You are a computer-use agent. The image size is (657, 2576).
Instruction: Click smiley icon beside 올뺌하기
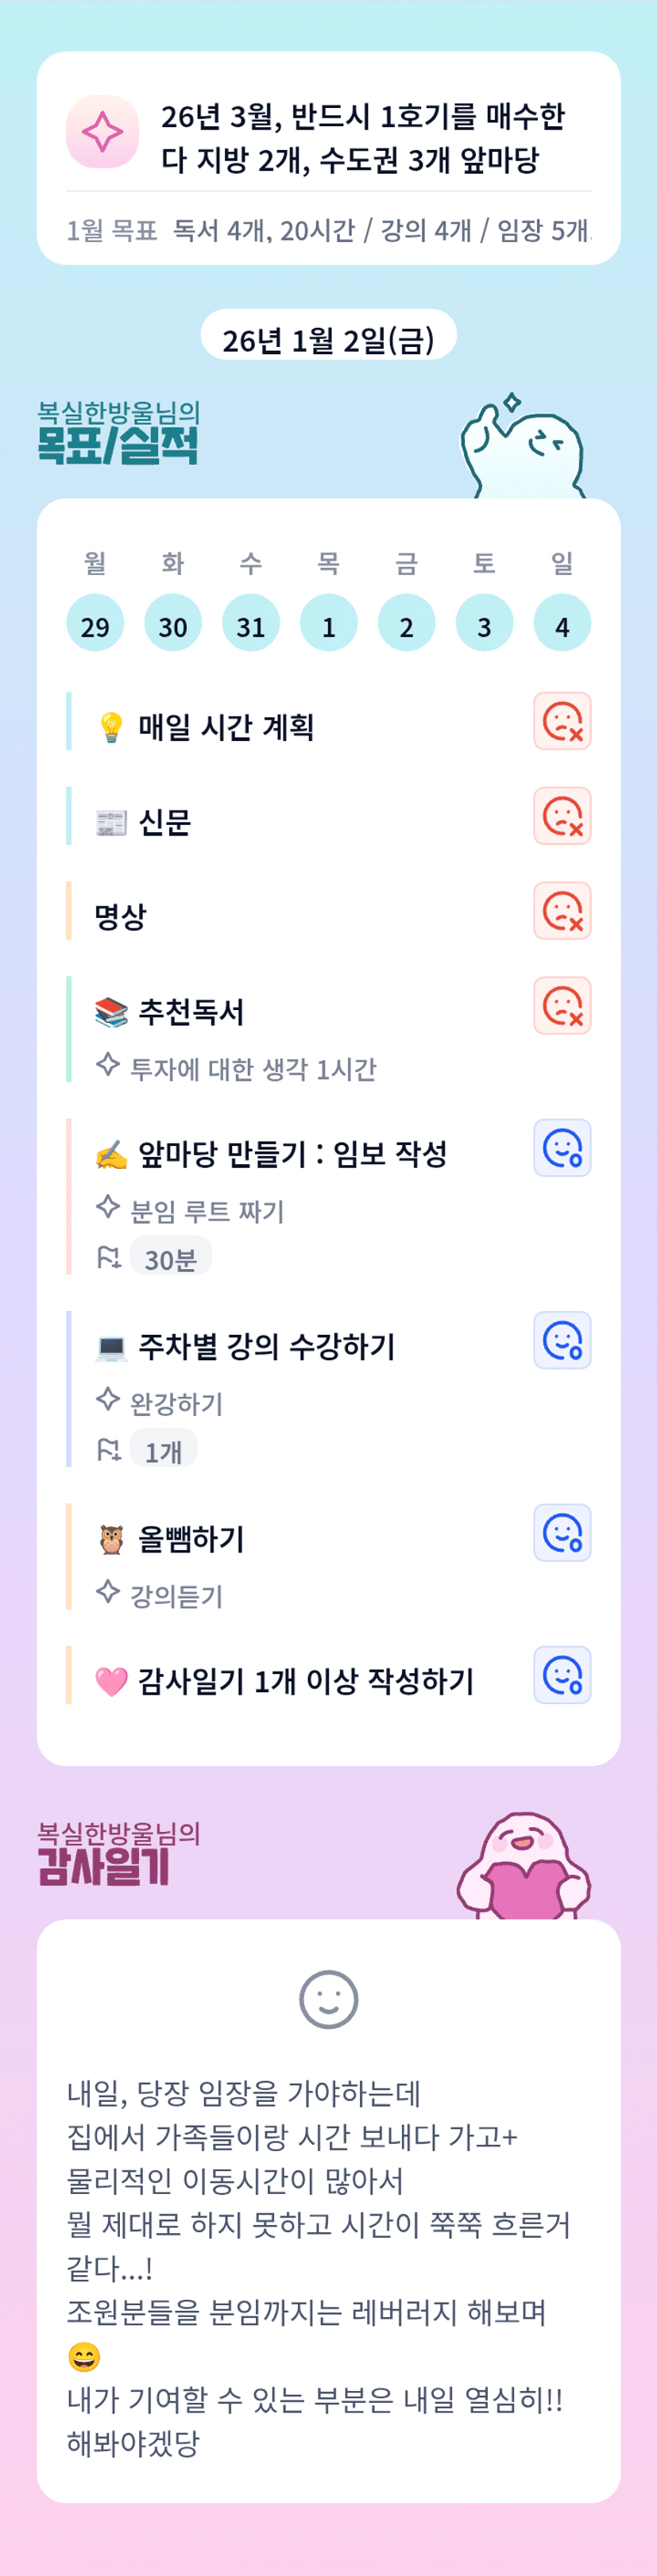[562, 1533]
